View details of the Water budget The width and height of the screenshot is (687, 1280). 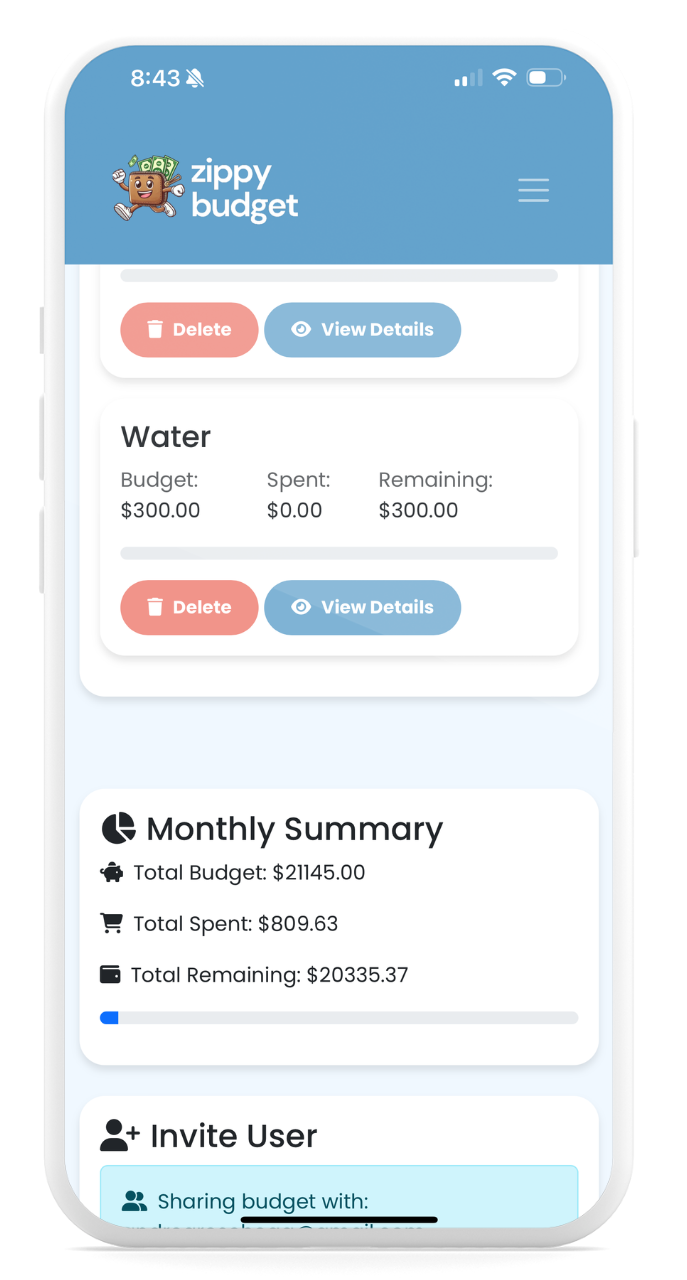362,607
